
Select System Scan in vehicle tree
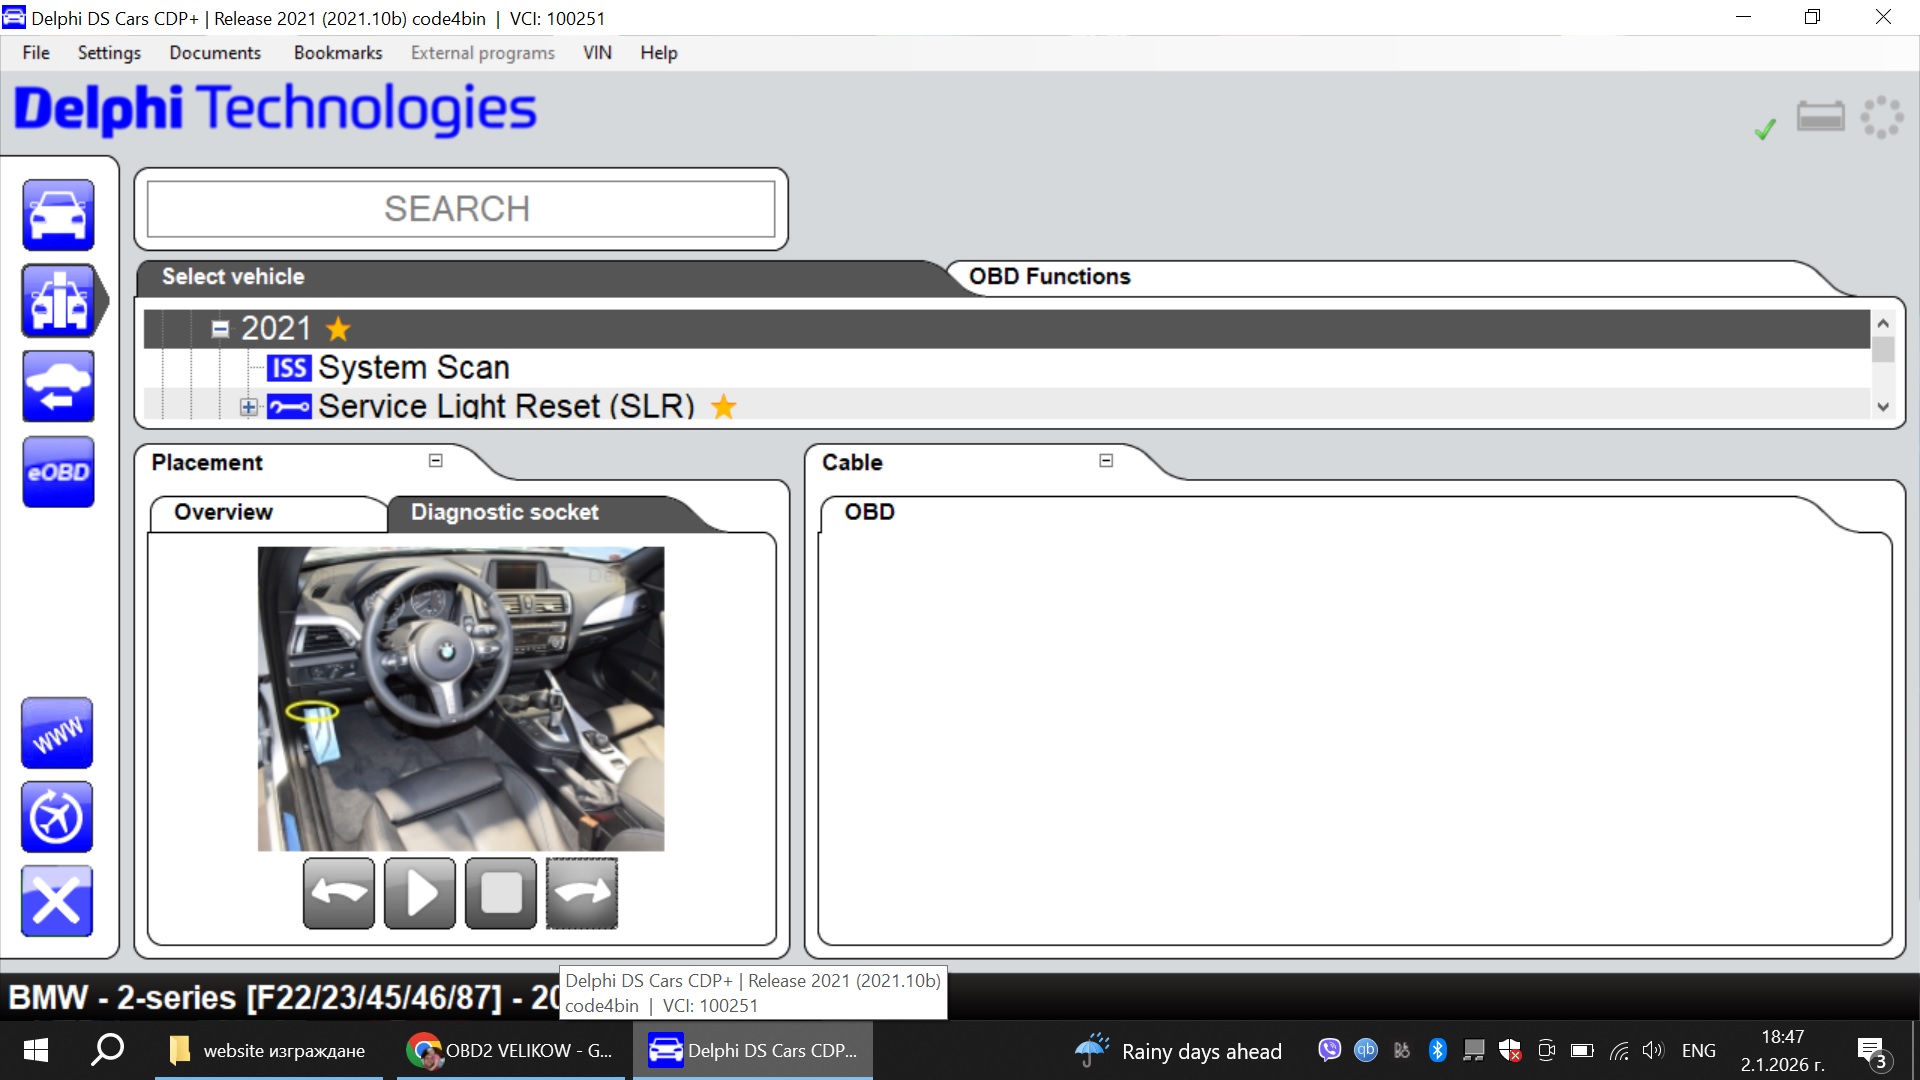coord(413,368)
